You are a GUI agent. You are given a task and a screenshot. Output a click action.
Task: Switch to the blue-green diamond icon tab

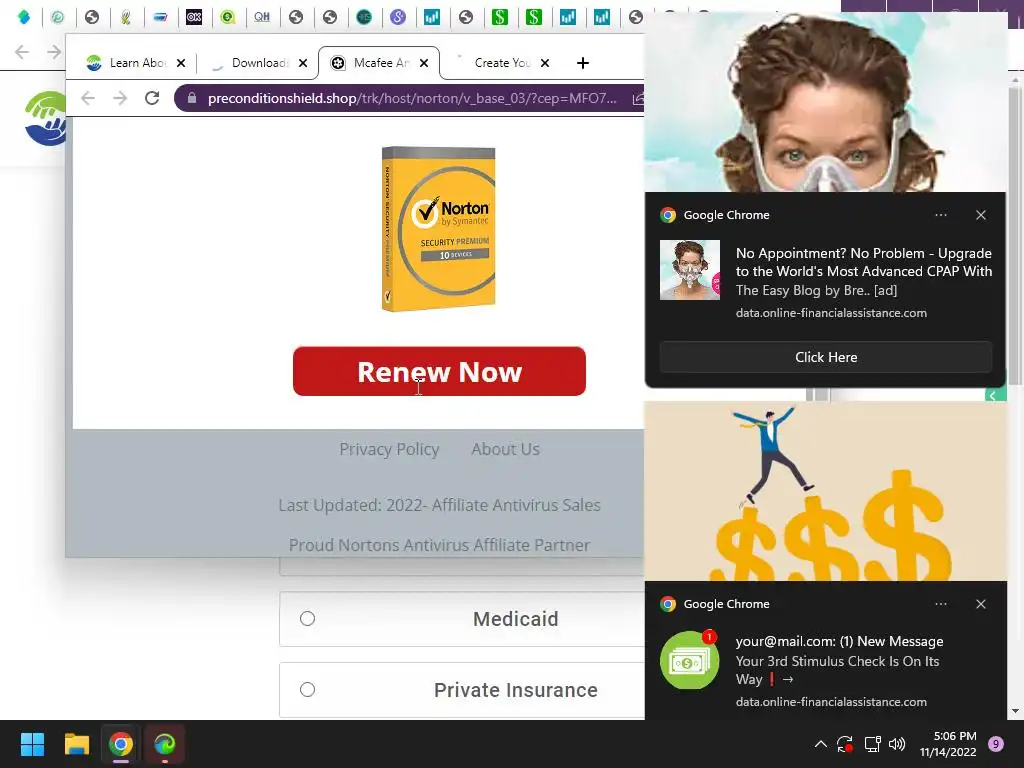click(24, 17)
